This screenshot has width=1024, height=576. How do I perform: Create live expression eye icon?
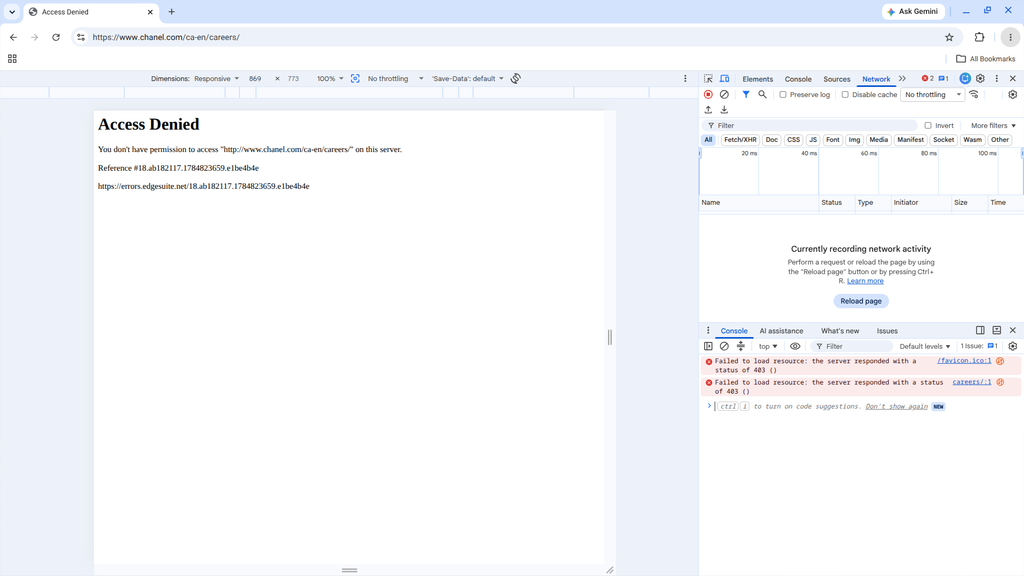(795, 346)
